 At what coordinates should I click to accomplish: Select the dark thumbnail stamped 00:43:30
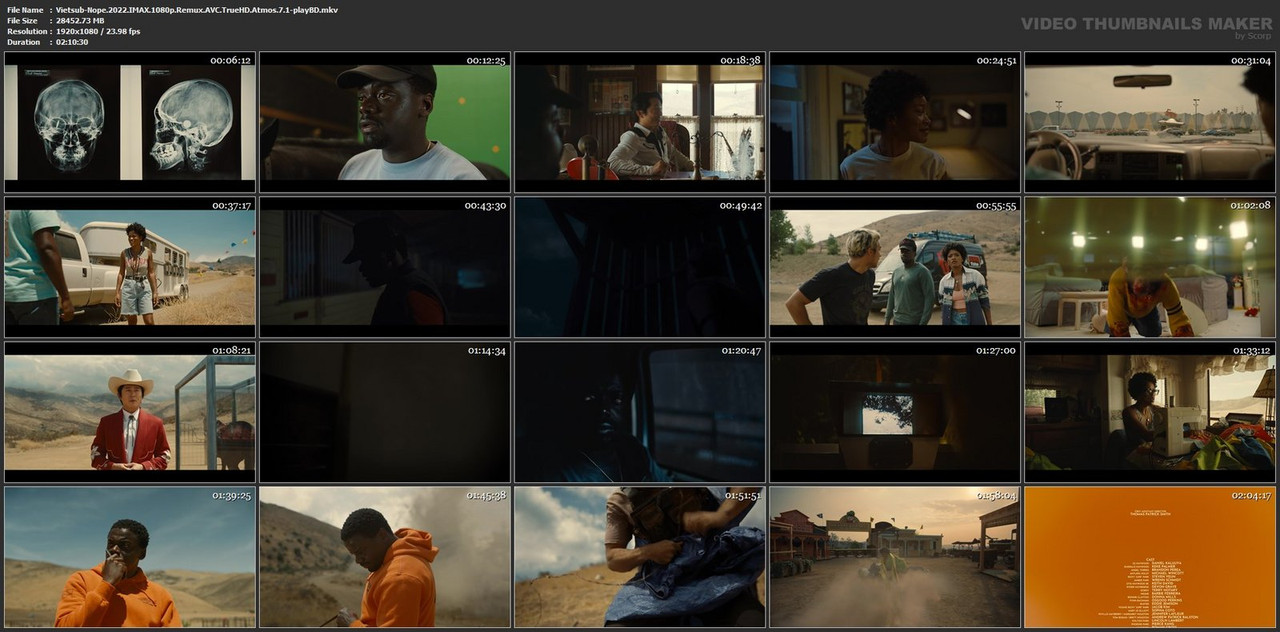(385, 267)
